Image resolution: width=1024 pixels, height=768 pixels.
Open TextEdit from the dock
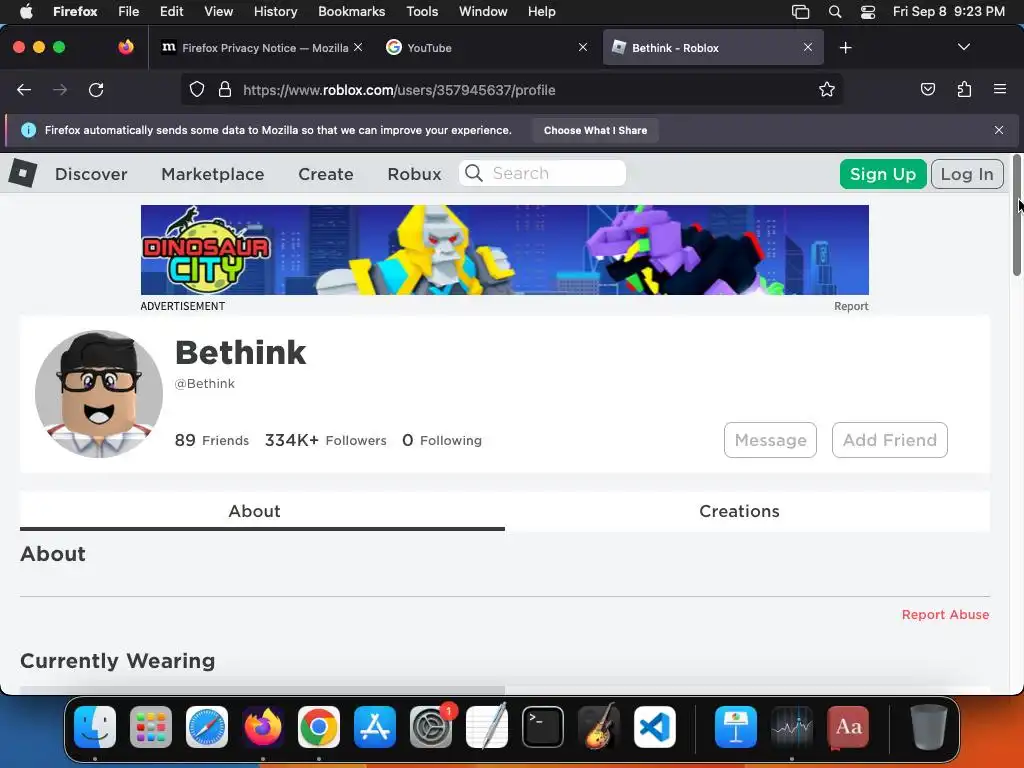tap(487, 727)
